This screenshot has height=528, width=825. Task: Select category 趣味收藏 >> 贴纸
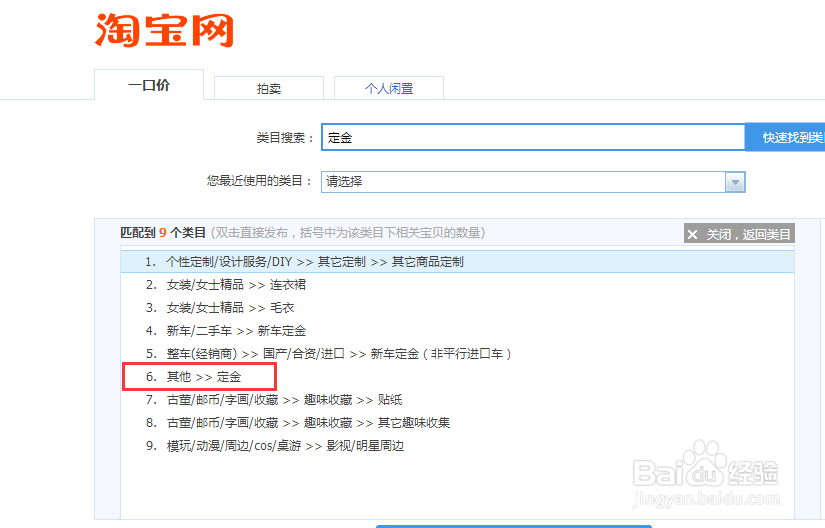[457, 400]
